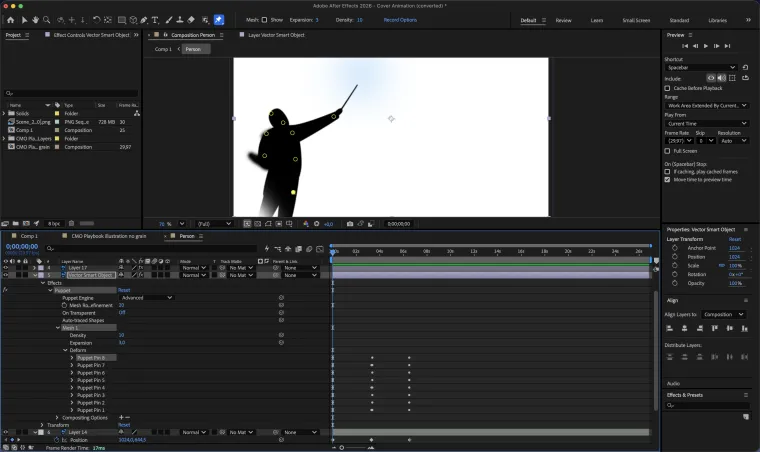Select the Zoom magnifier tool
Screen dimensions: 760x452
(x=47, y=20)
